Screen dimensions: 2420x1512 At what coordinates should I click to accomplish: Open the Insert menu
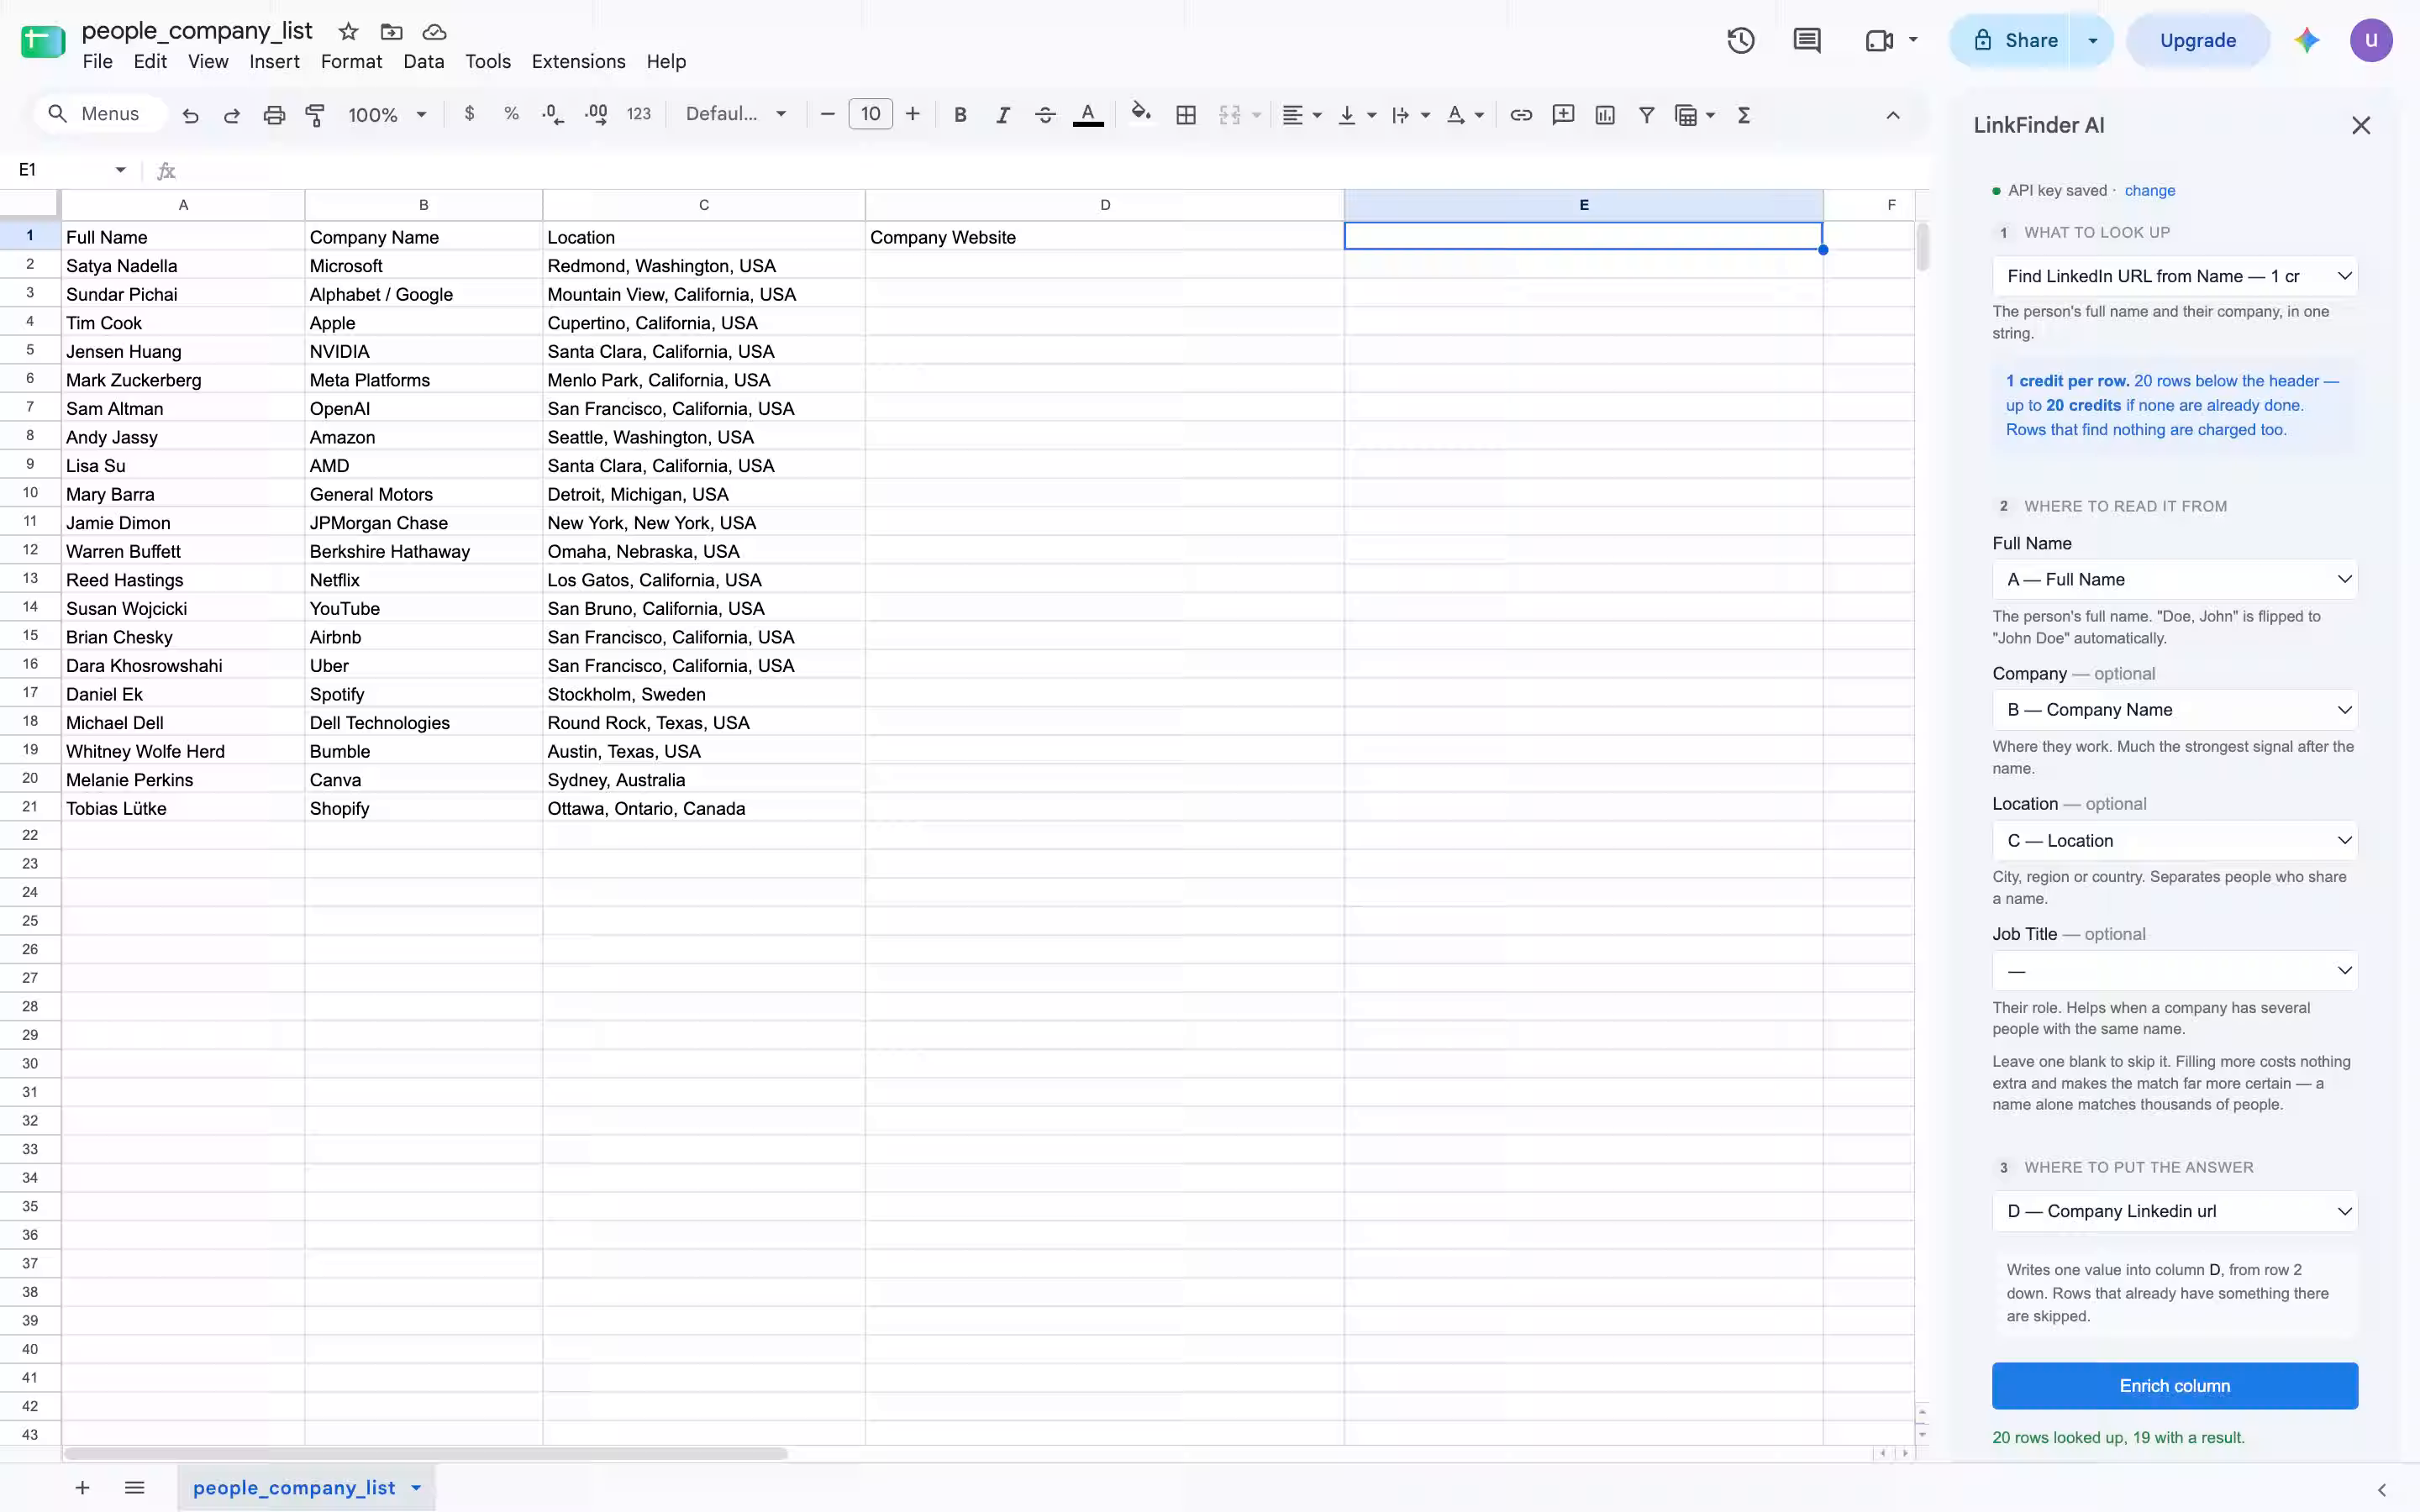274,61
